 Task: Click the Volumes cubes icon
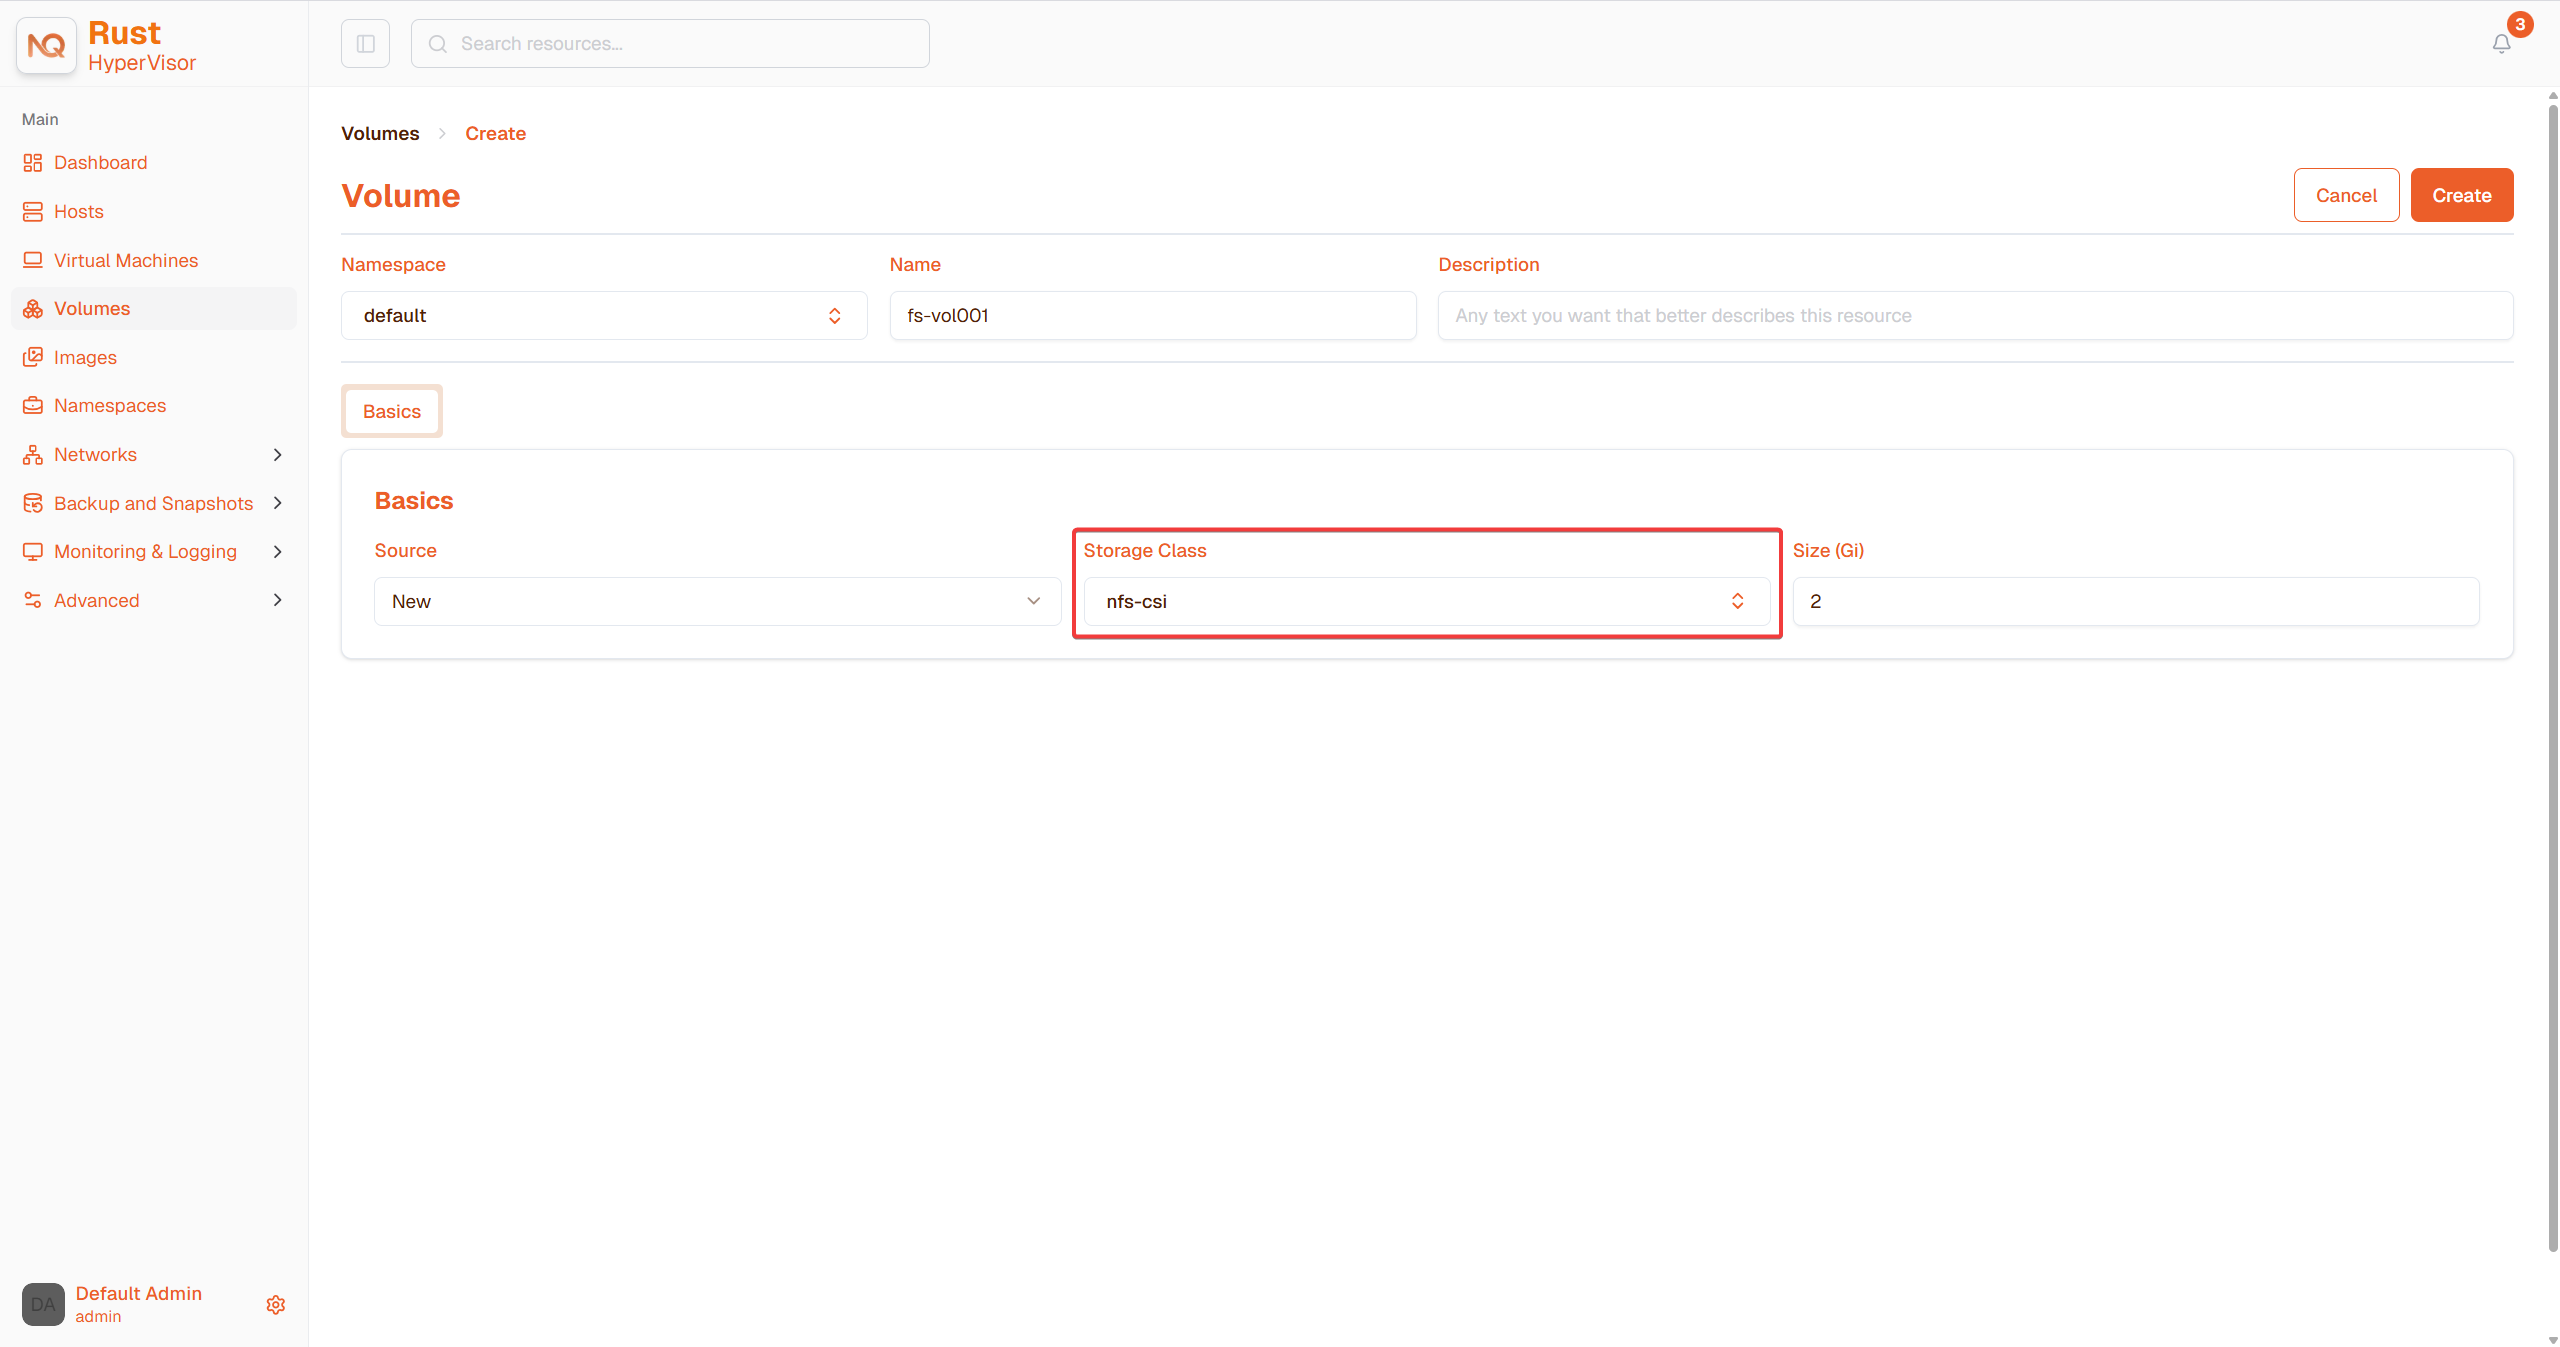point(33,309)
